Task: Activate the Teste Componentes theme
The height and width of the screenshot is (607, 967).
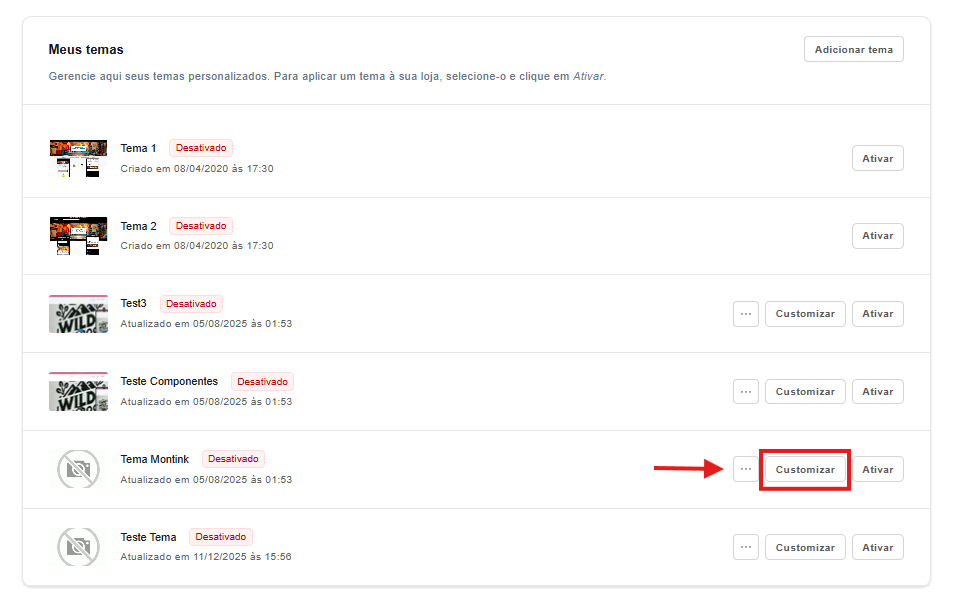Action: [877, 392]
